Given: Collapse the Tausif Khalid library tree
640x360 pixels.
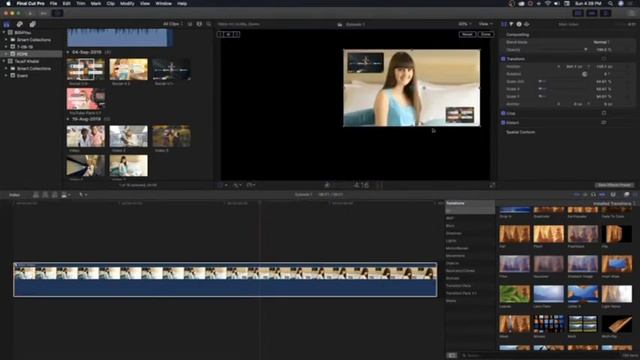Looking at the screenshot, I should 4,61.
